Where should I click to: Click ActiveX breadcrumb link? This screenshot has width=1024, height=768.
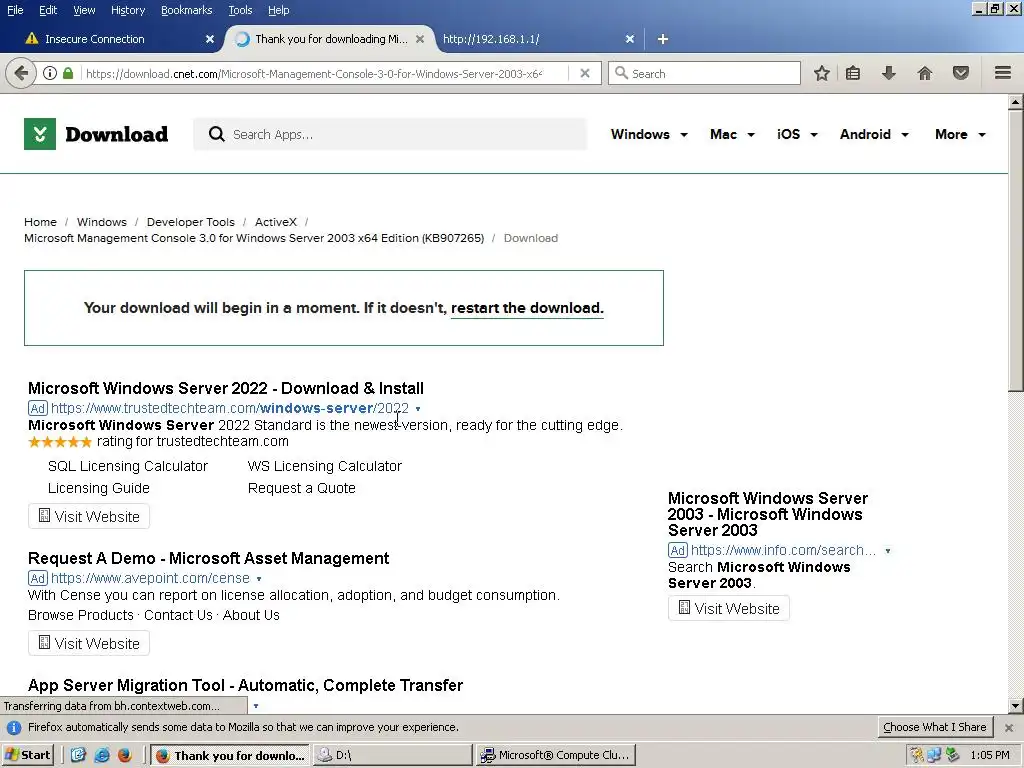[276, 222]
